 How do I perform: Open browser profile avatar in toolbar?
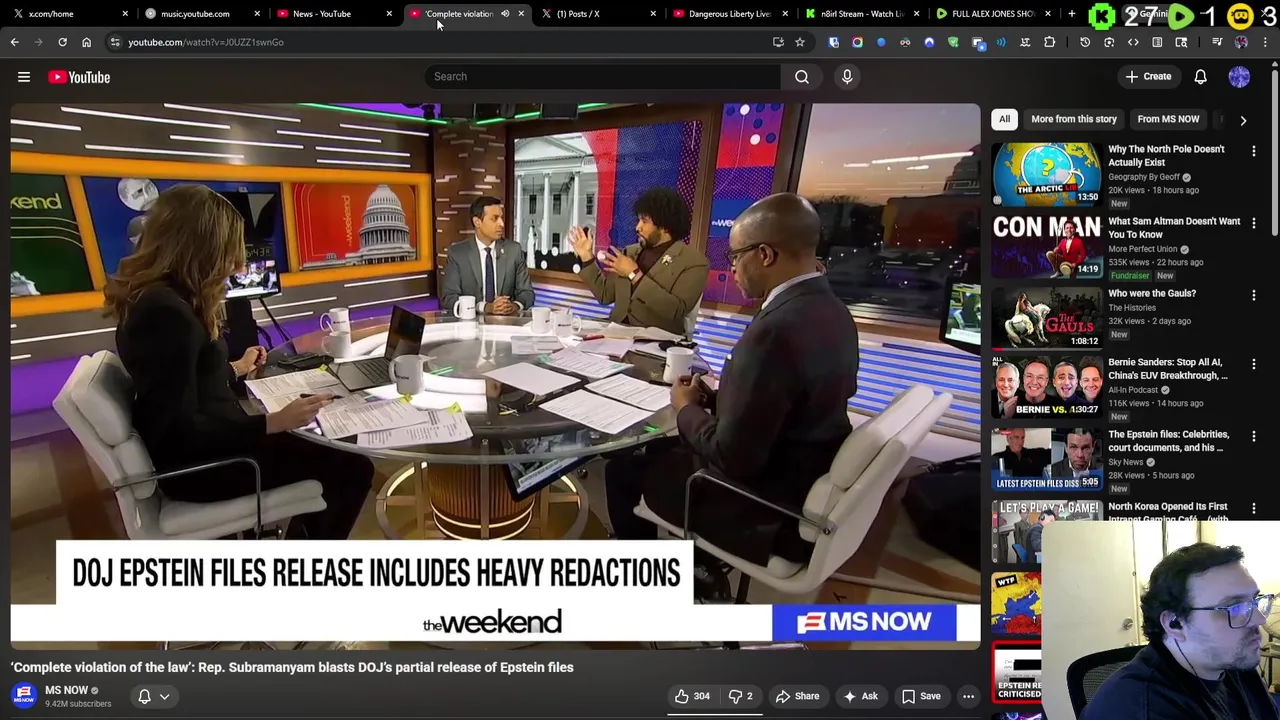tap(1241, 42)
